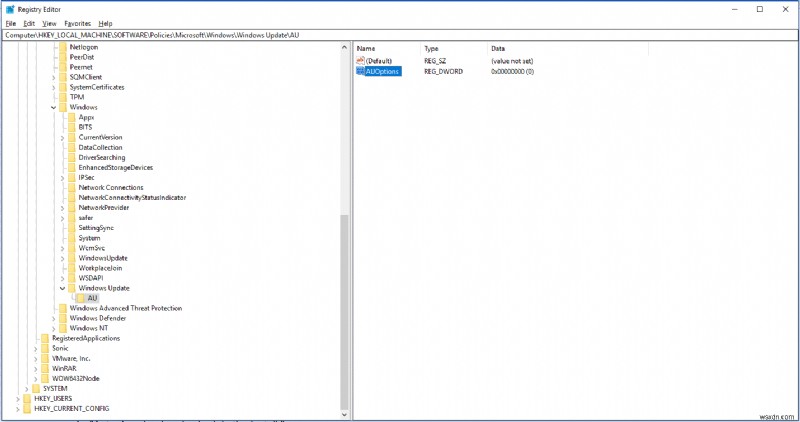Viewport: 800px width, 422px height.
Task: Click the Network Connections folder icon
Action: 72,188
